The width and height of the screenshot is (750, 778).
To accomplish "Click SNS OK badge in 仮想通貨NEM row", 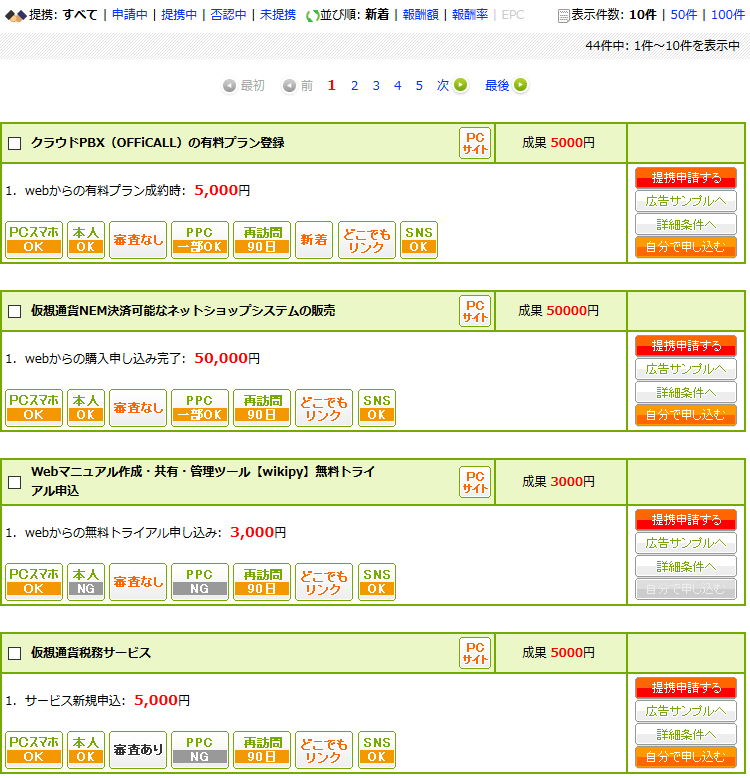I will tap(377, 408).
